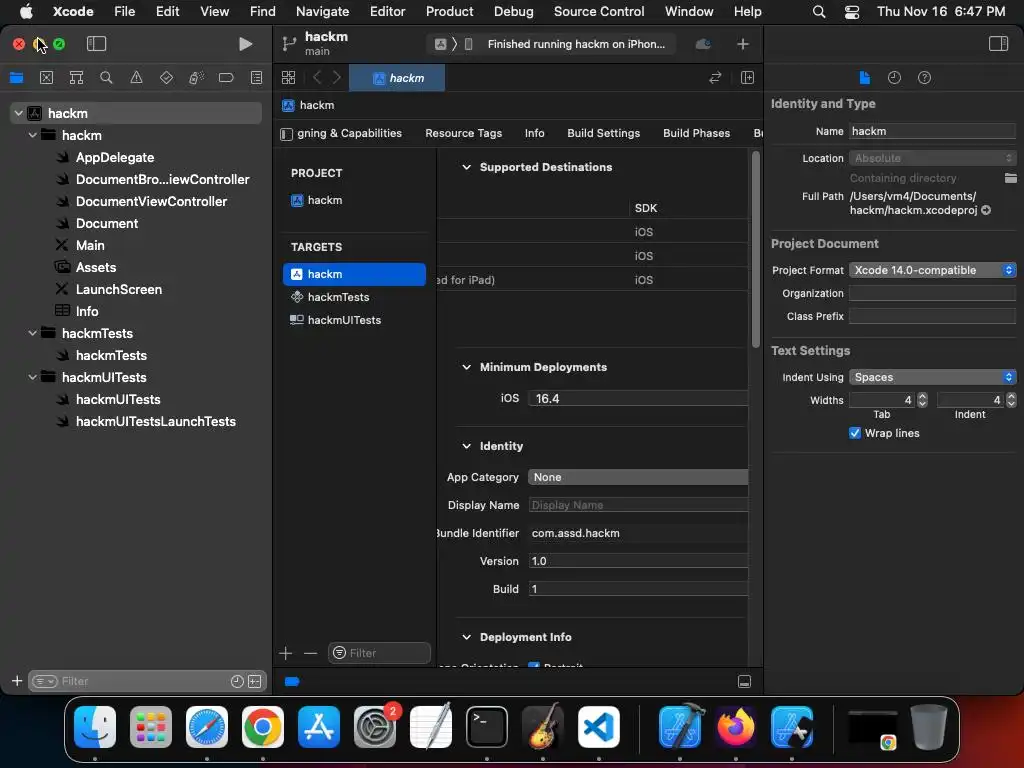Open the related items grid menu

pos(288,78)
